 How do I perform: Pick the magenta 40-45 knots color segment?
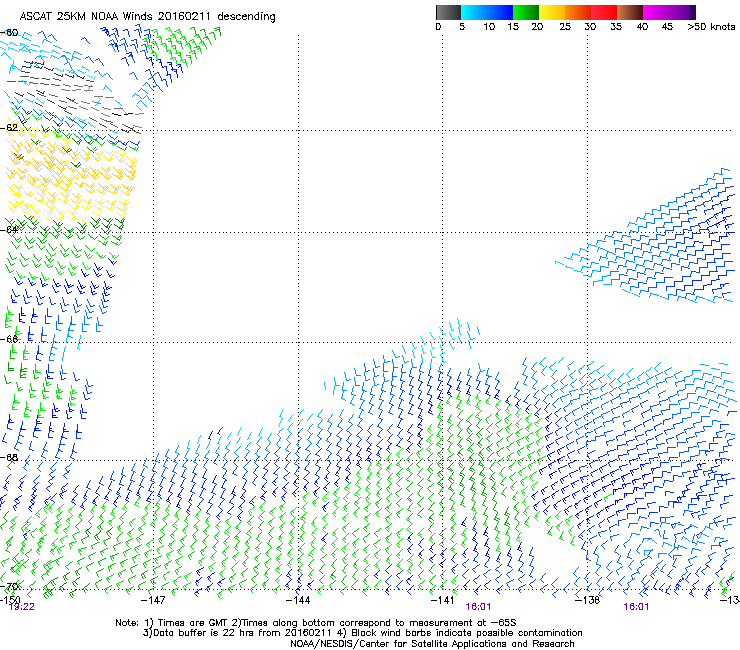[656, 12]
